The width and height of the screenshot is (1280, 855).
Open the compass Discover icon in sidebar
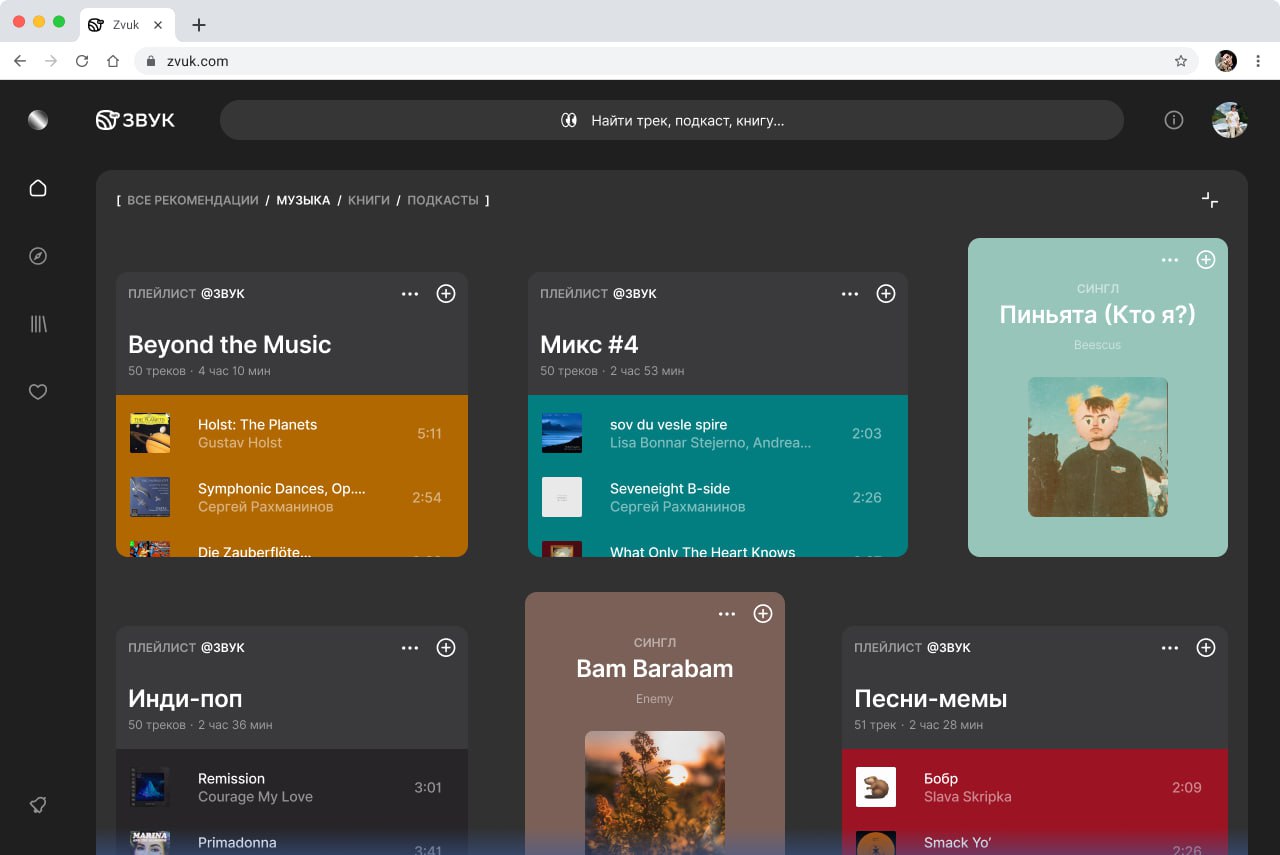(x=38, y=256)
